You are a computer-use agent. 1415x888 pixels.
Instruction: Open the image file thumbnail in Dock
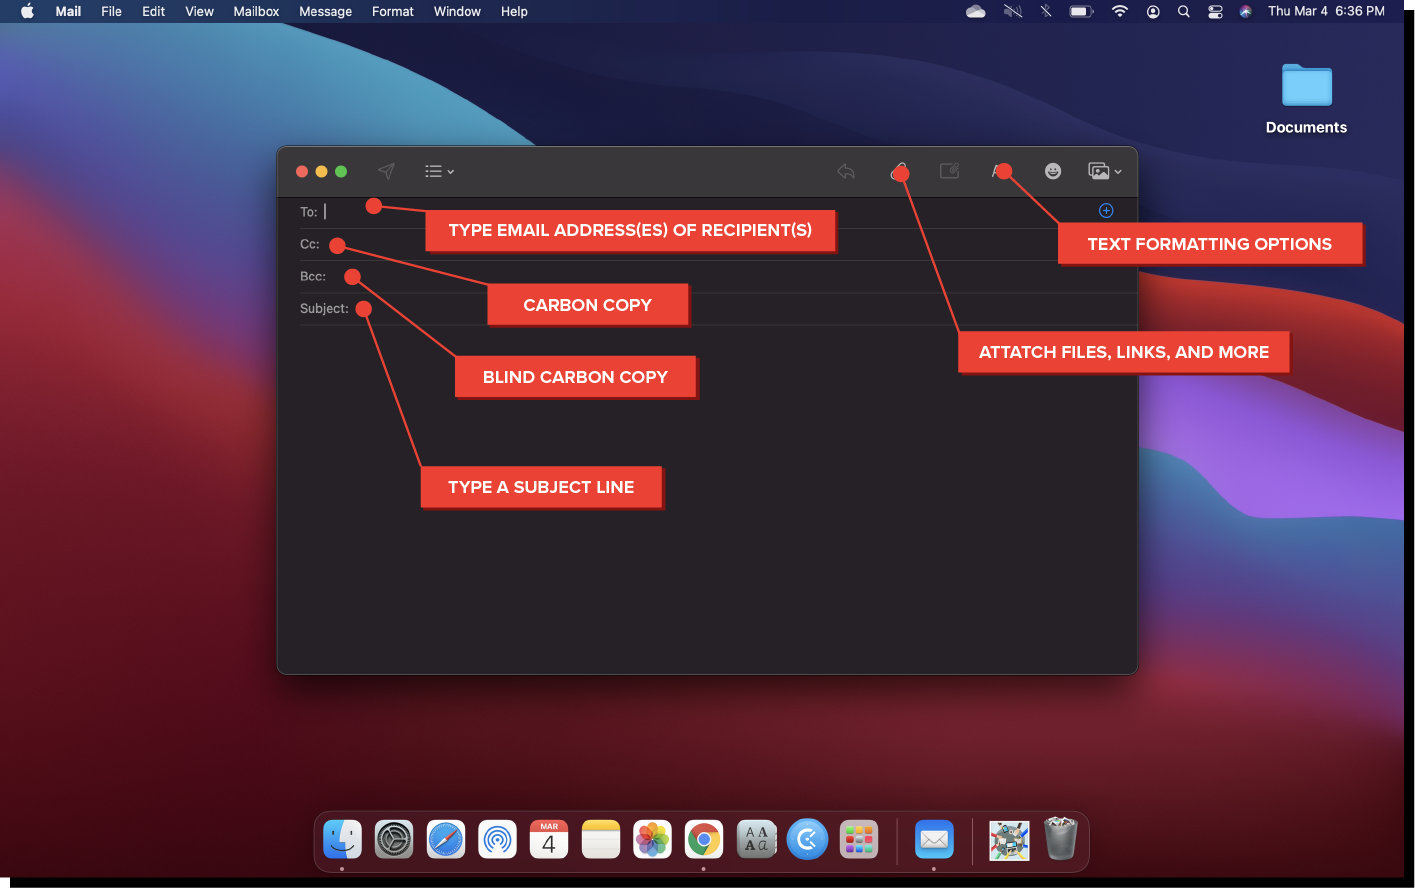(1009, 840)
